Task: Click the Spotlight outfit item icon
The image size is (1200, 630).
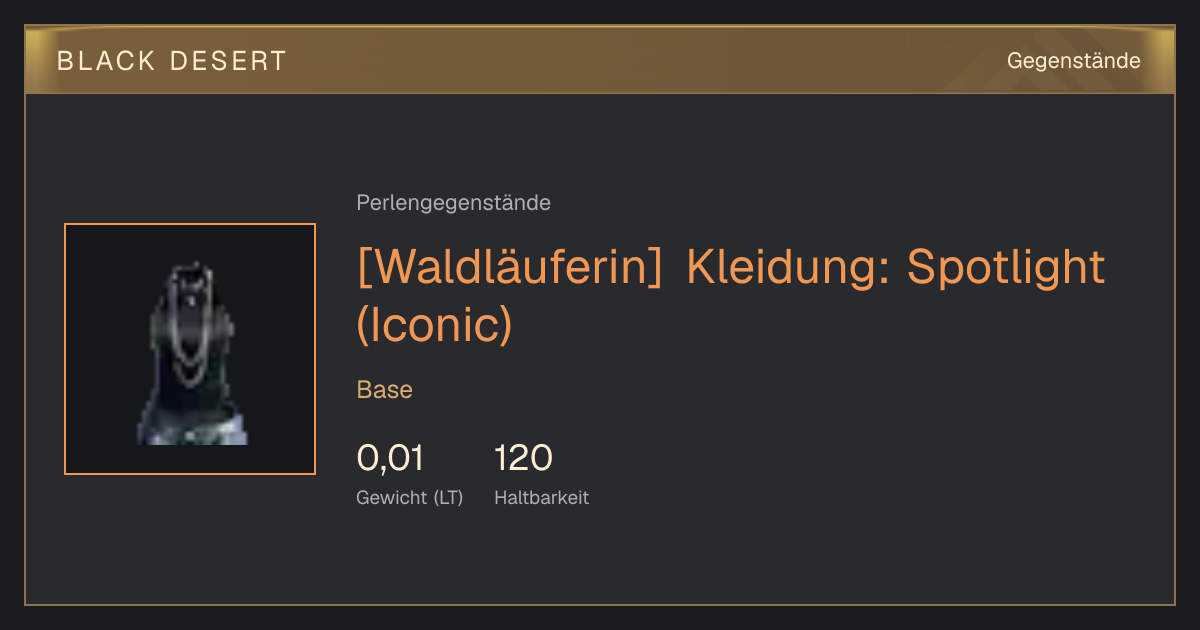Action: pyautogui.click(x=190, y=349)
